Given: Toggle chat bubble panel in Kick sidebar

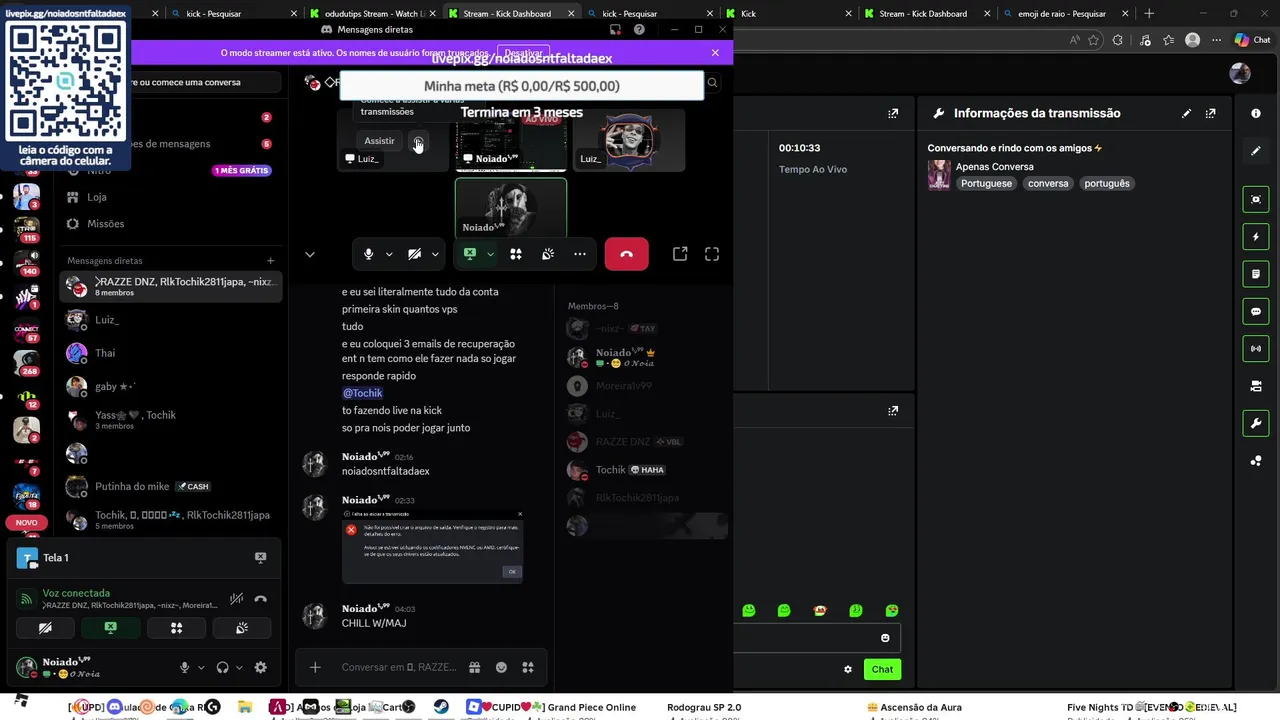Looking at the screenshot, I should coord(1256,312).
